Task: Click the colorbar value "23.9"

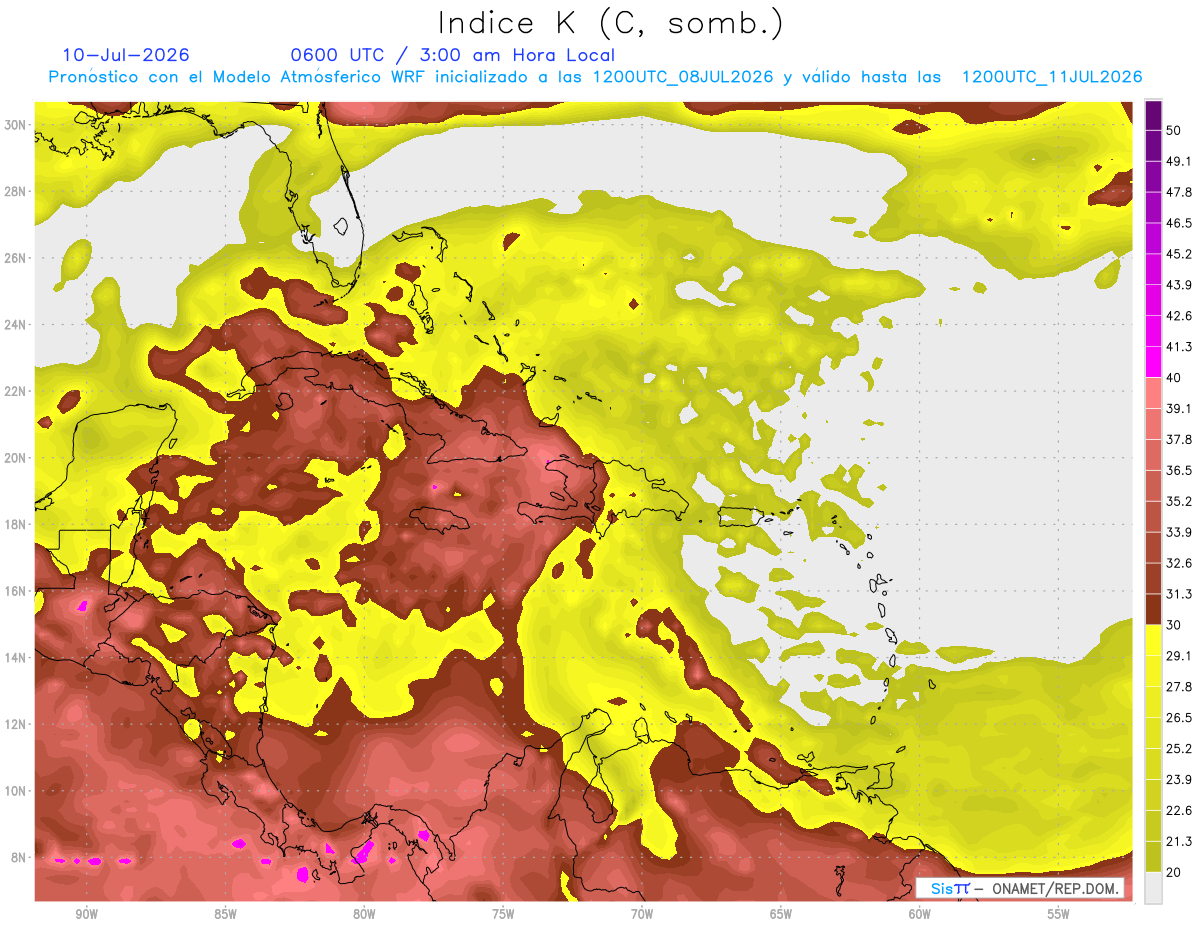Action: 1179,780
